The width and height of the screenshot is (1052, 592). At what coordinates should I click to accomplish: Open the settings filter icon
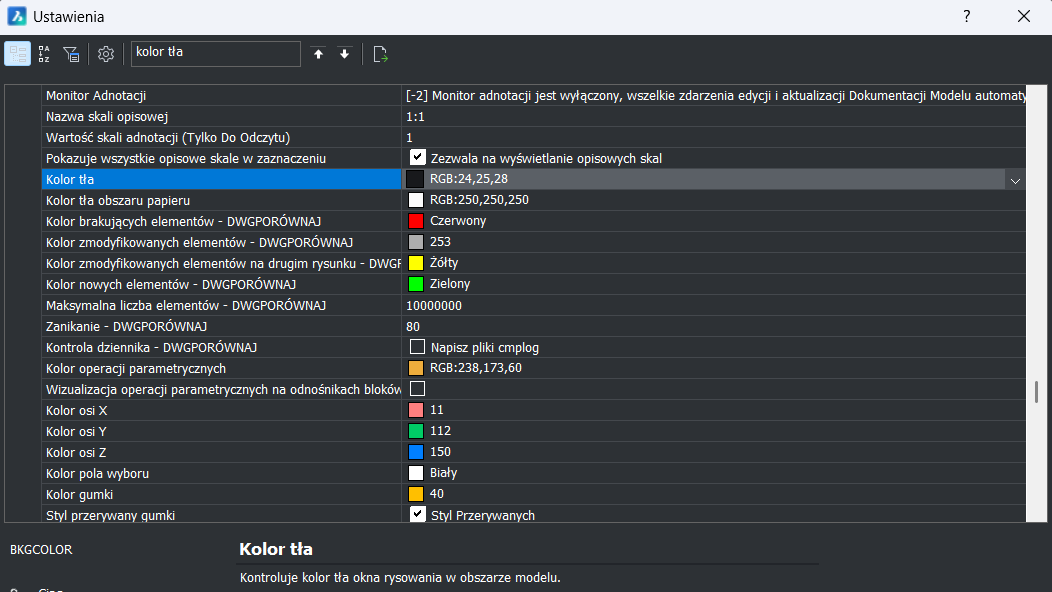pos(71,54)
